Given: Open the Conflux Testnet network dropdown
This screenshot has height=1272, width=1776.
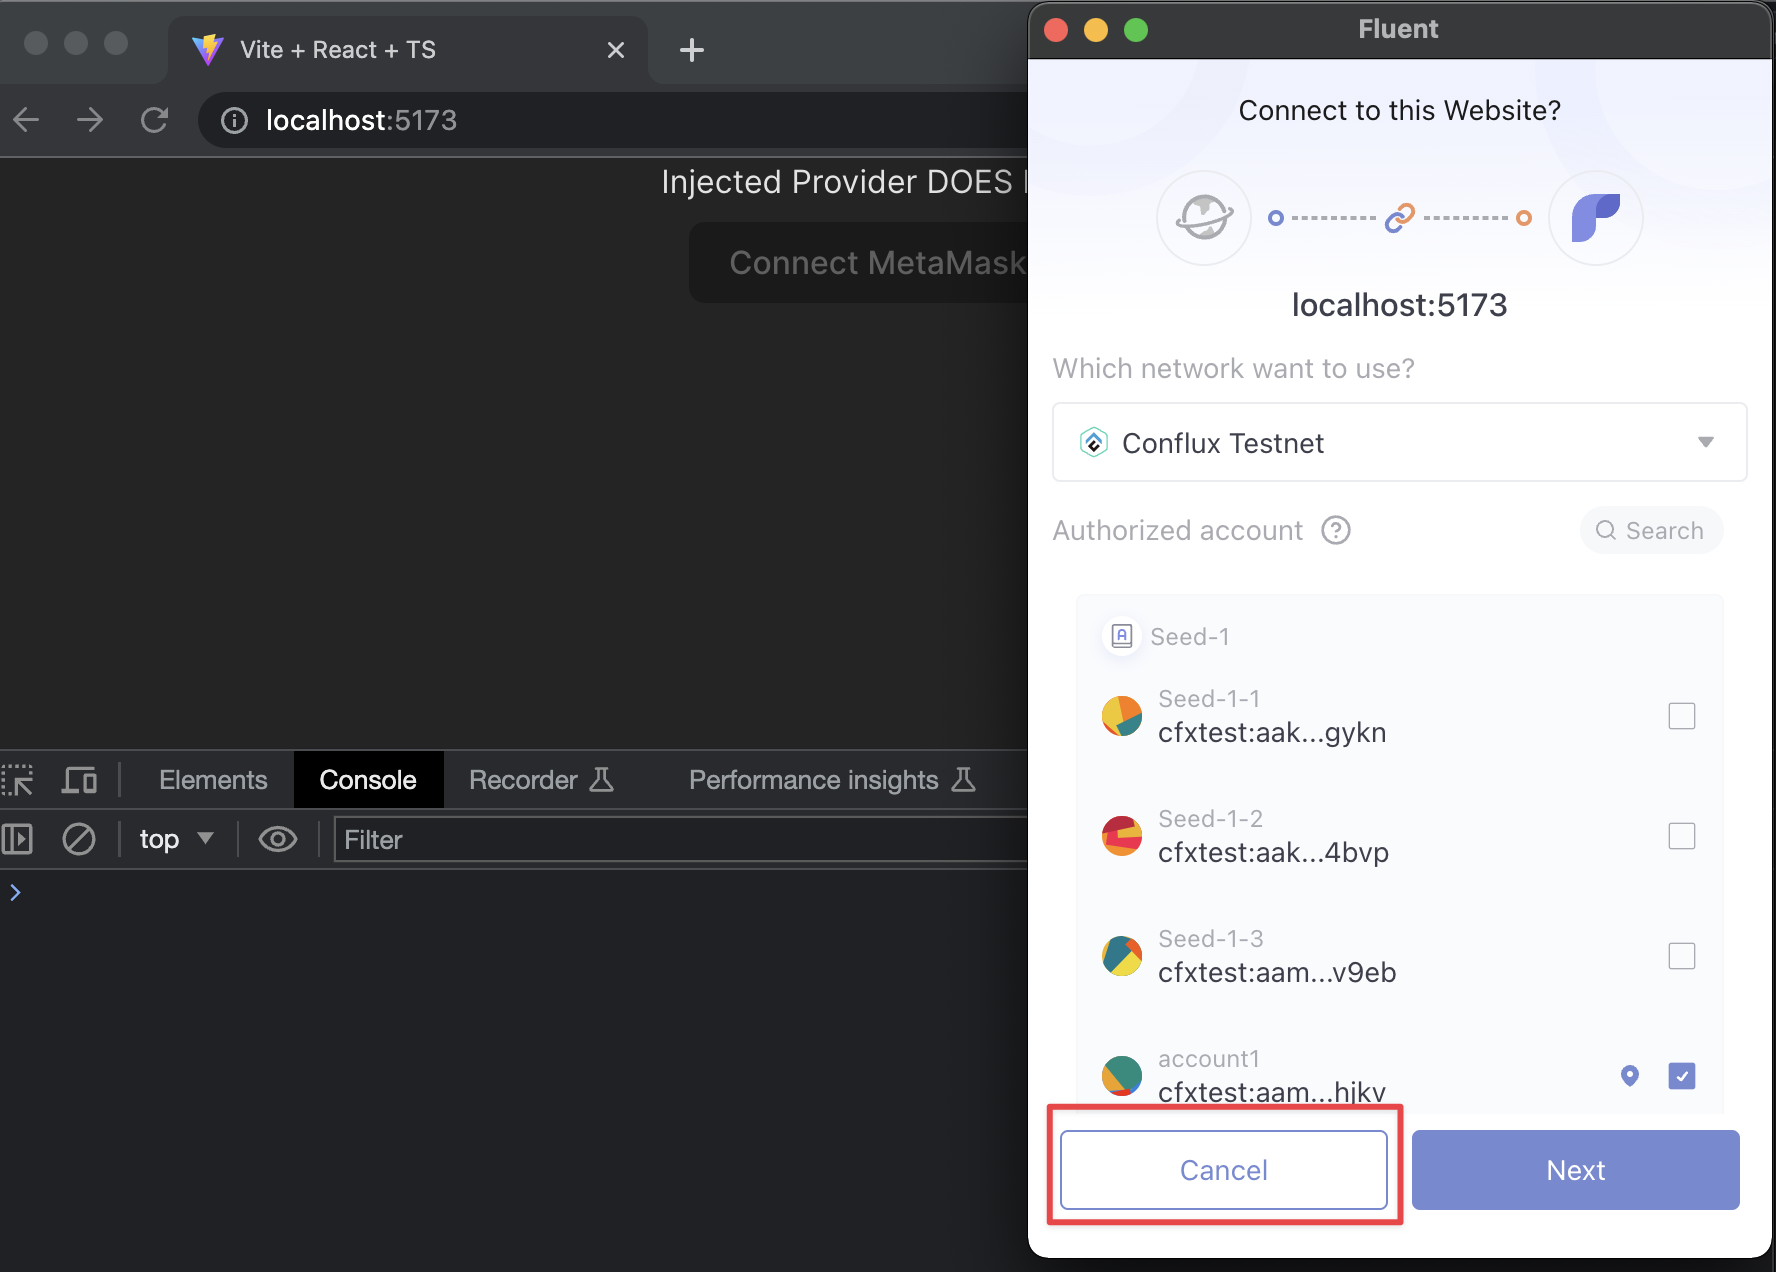Looking at the screenshot, I should point(1399,442).
